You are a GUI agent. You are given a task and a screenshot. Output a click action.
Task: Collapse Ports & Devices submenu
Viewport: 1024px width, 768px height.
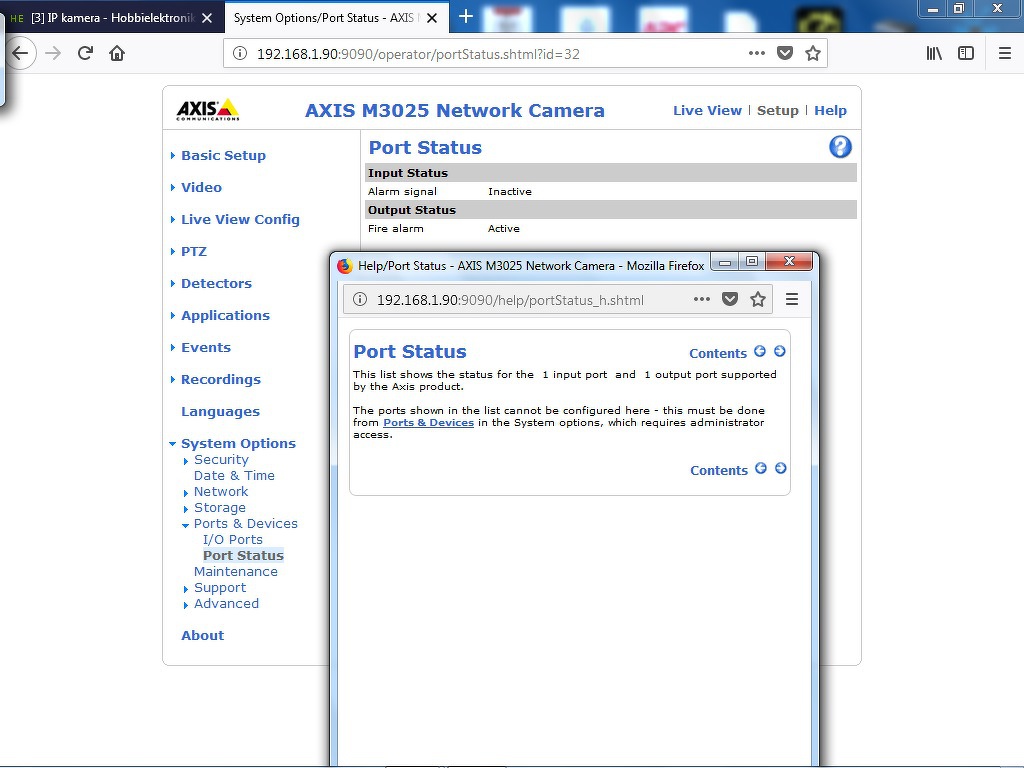245,524
